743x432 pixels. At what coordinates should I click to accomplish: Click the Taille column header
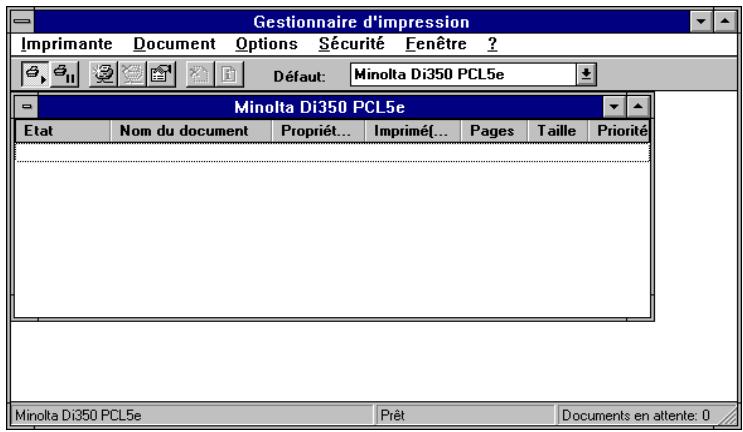coord(558,131)
